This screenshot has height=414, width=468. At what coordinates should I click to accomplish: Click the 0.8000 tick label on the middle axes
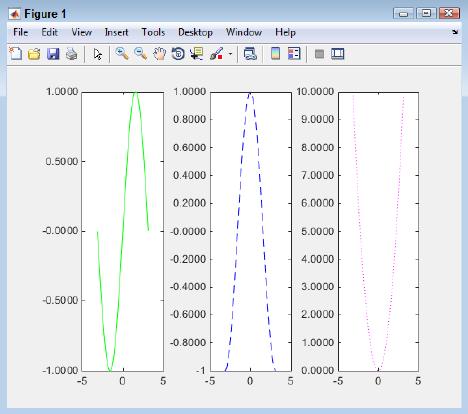189,119
